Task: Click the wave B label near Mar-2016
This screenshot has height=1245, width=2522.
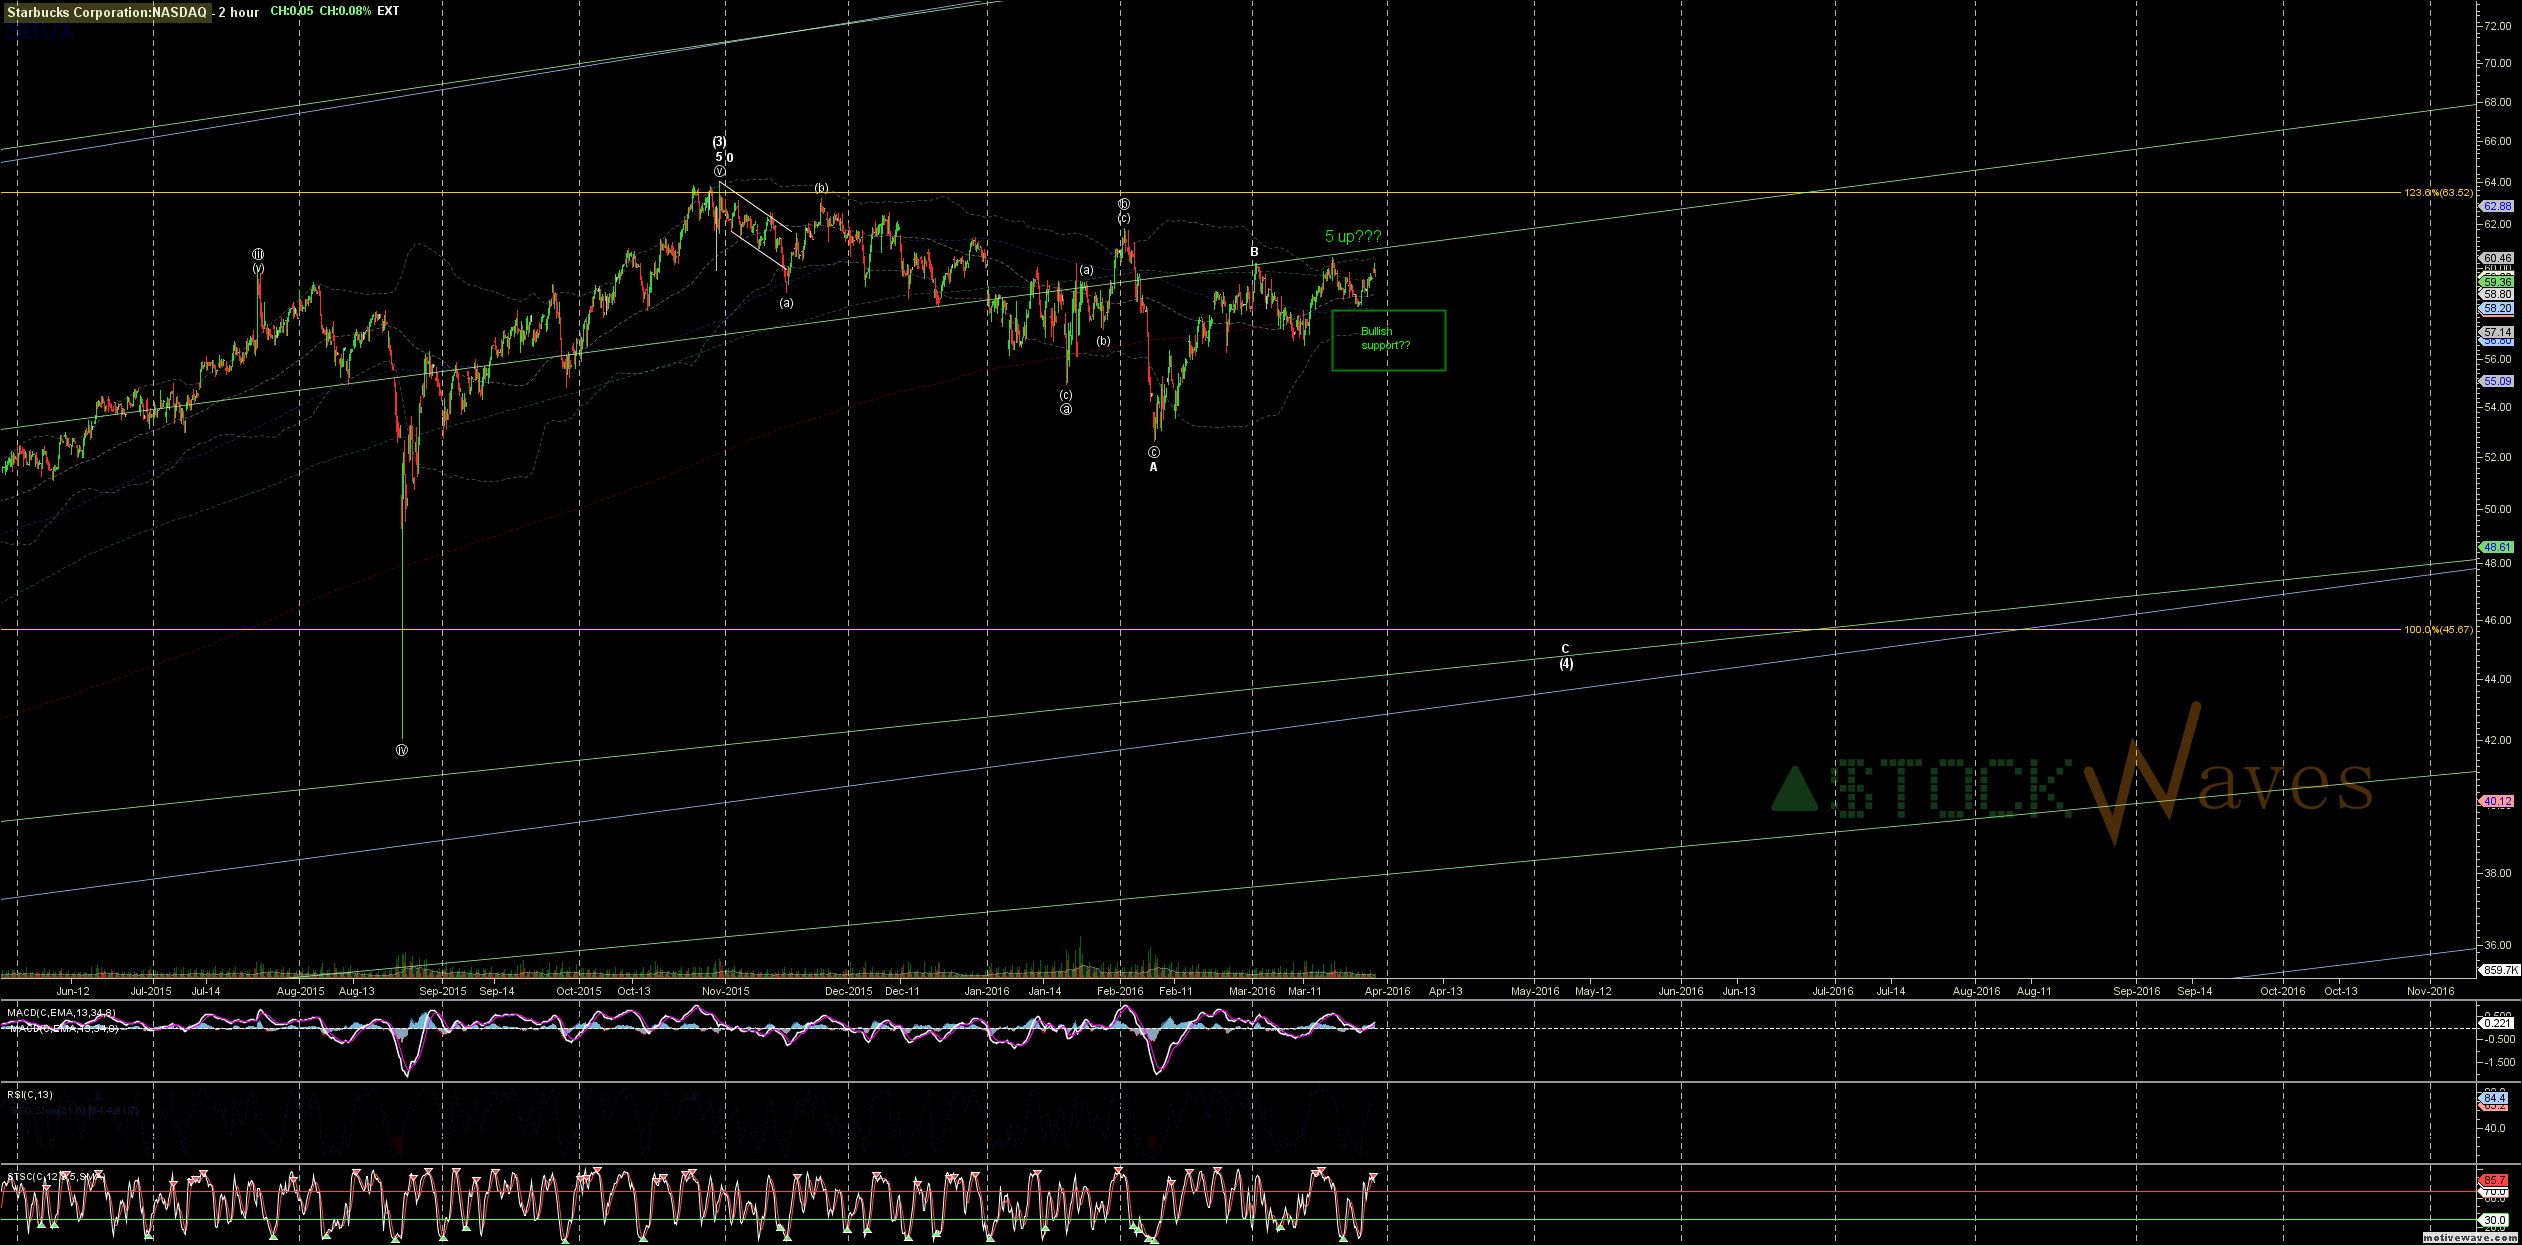Action: click(1254, 252)
